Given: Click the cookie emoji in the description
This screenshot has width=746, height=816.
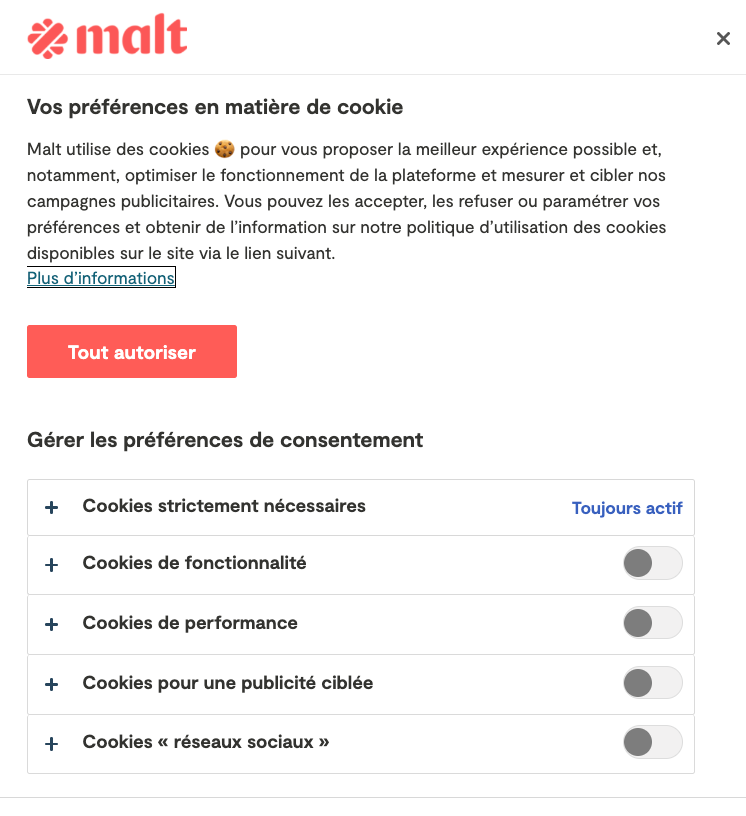Looking at the screenshot, I should click(225, 149).
